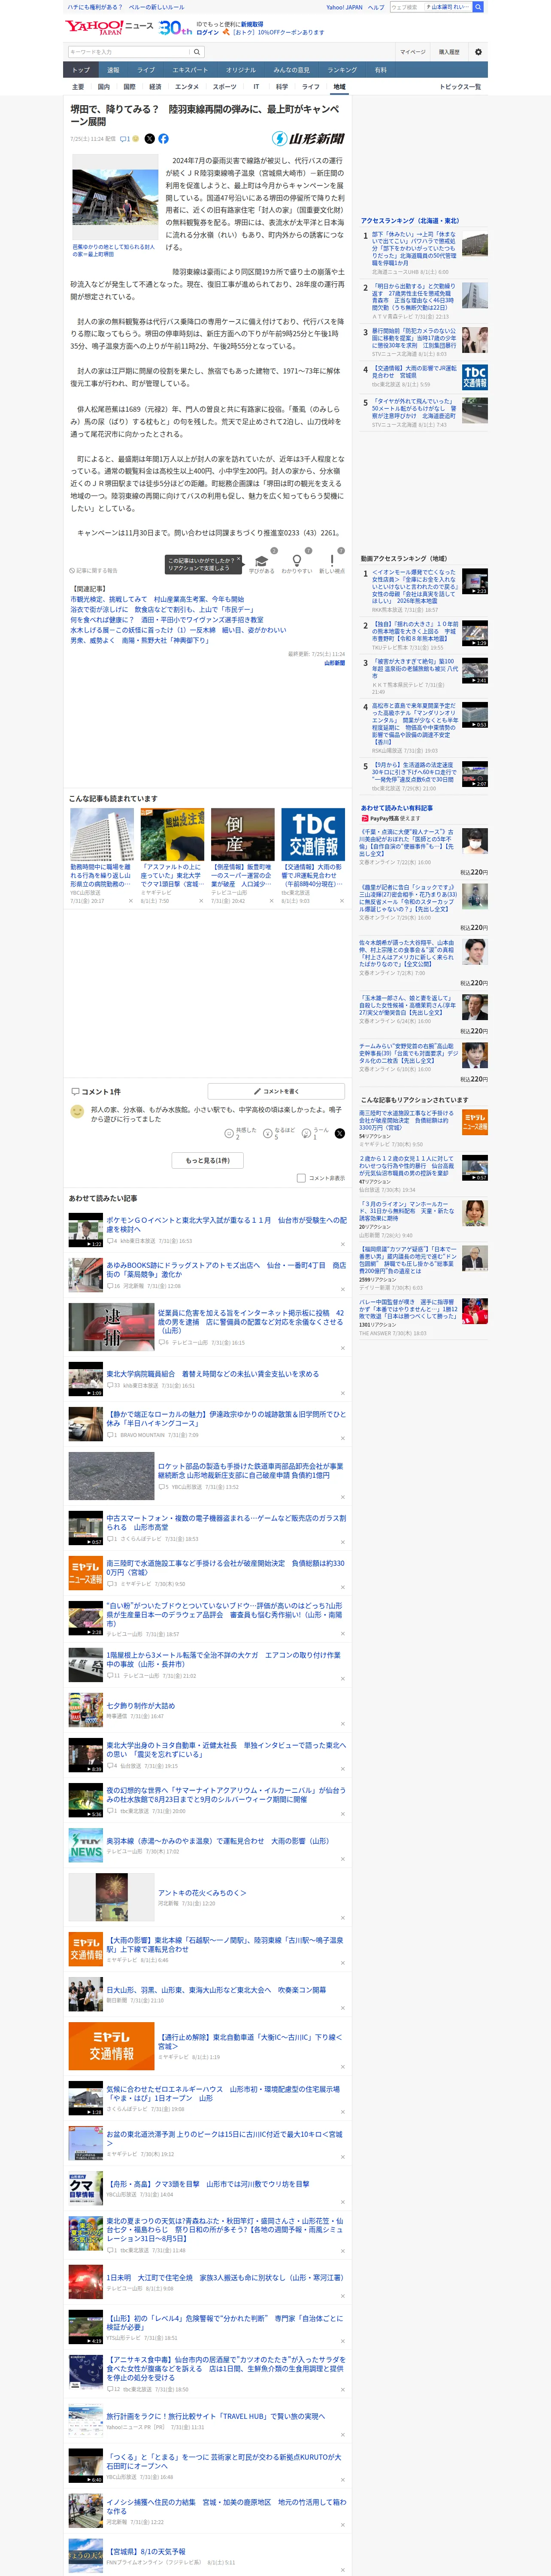
Task: Select the ランキング tab
Action: point(342,70)
